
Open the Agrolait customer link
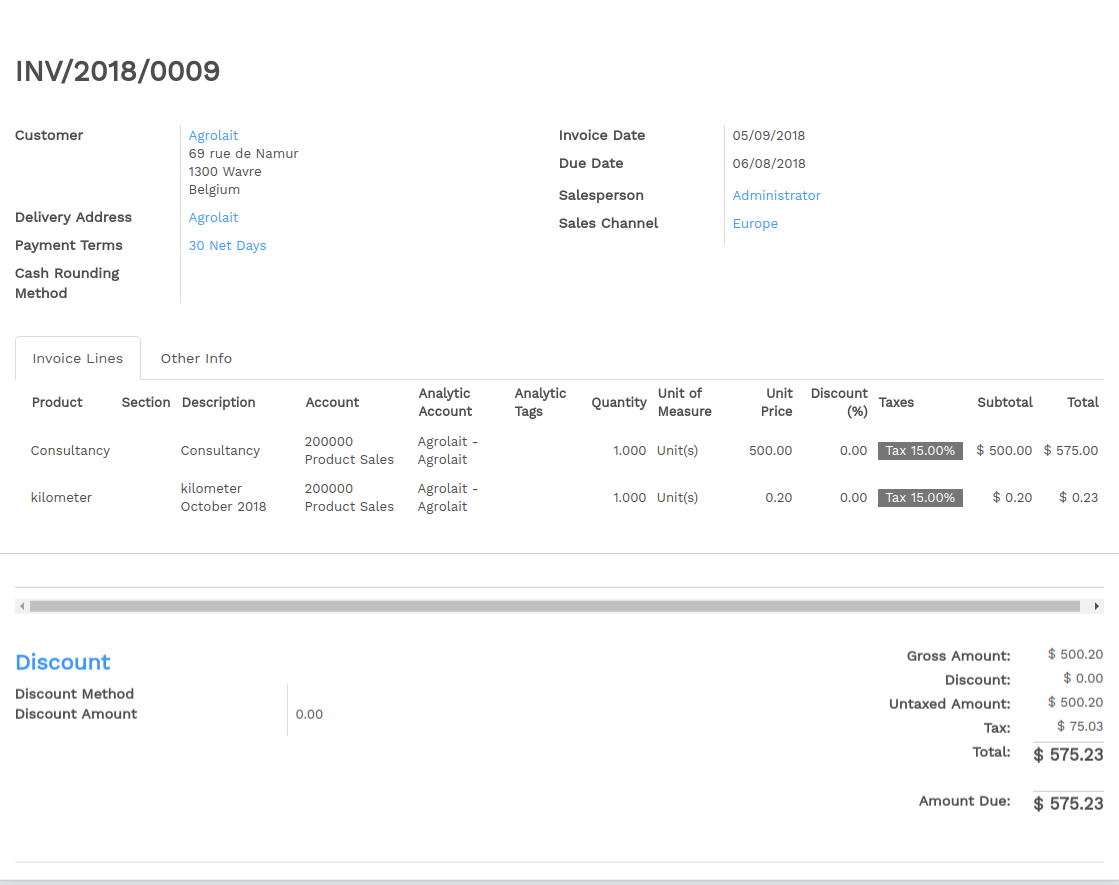213,136
